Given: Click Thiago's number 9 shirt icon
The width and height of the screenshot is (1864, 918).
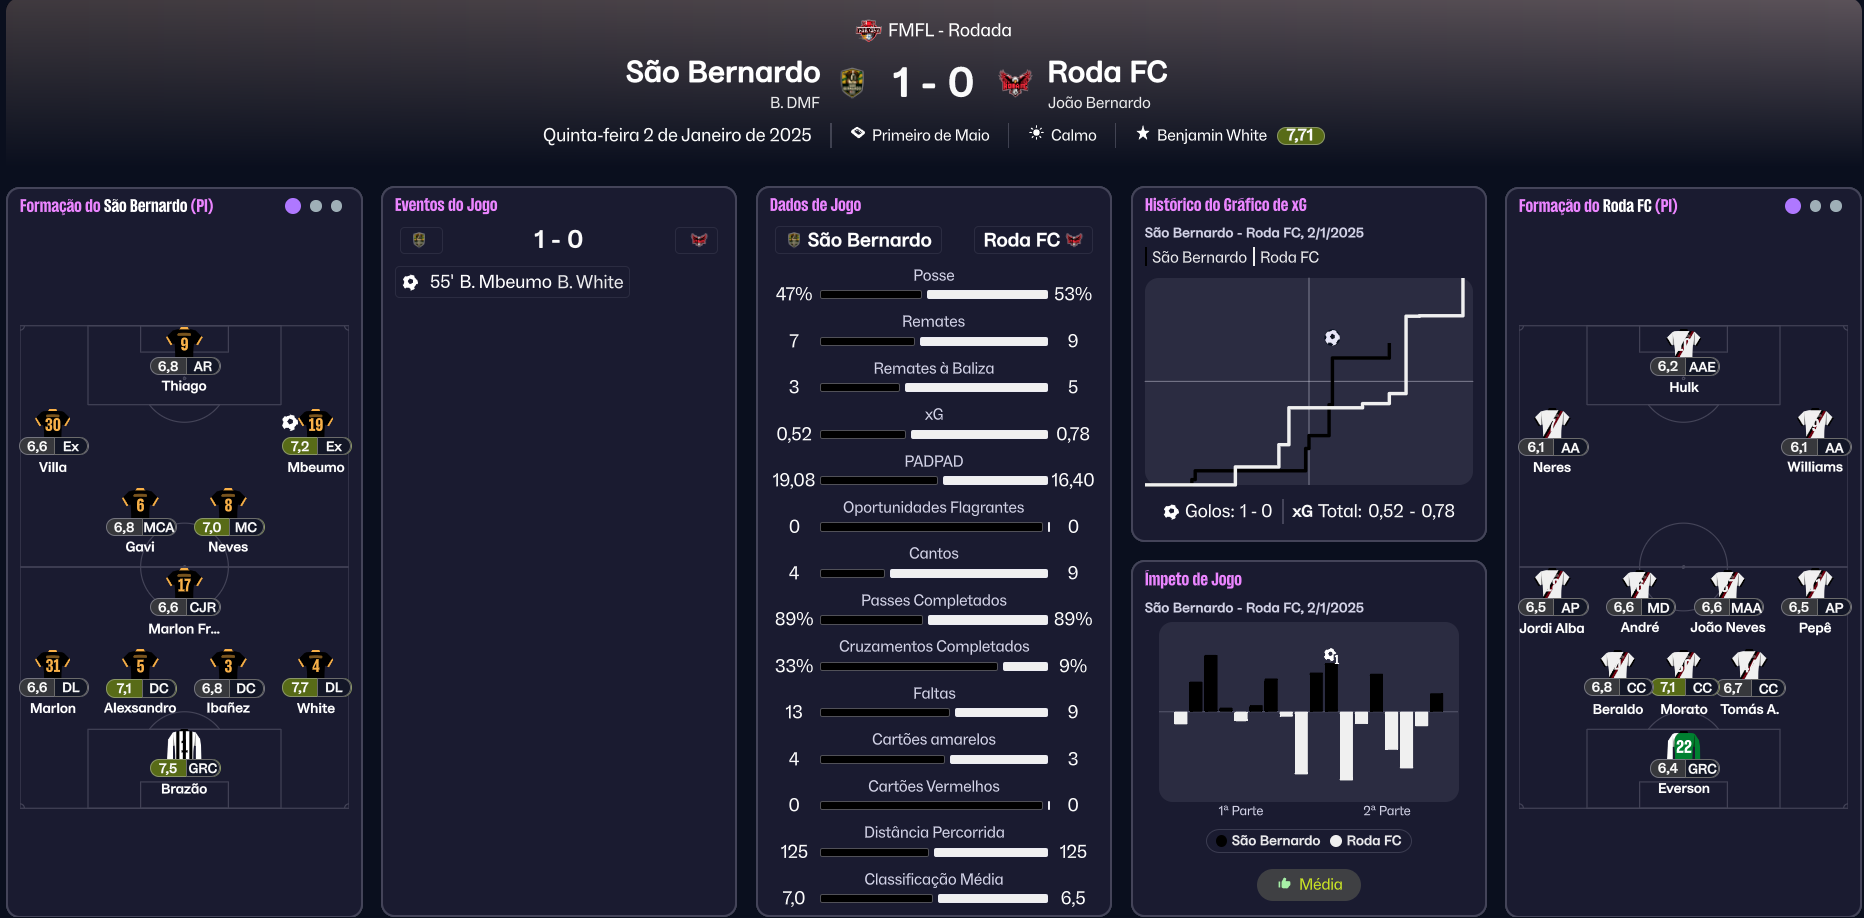Looking at the screenshot, I should pyautogui.click(x=184, y=342).
